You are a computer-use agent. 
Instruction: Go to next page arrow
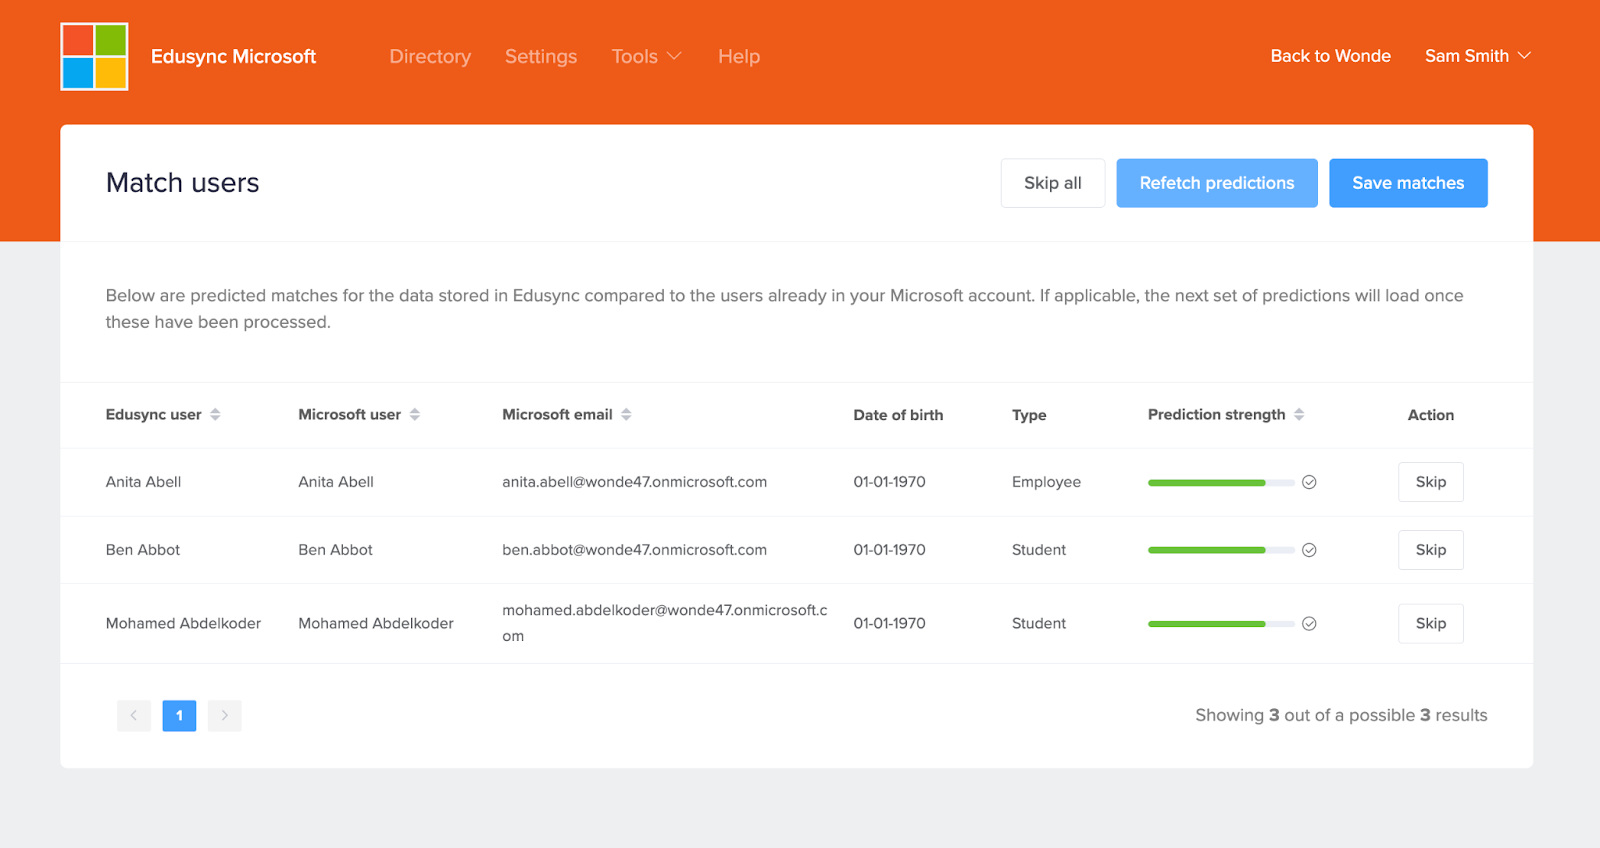225,715
